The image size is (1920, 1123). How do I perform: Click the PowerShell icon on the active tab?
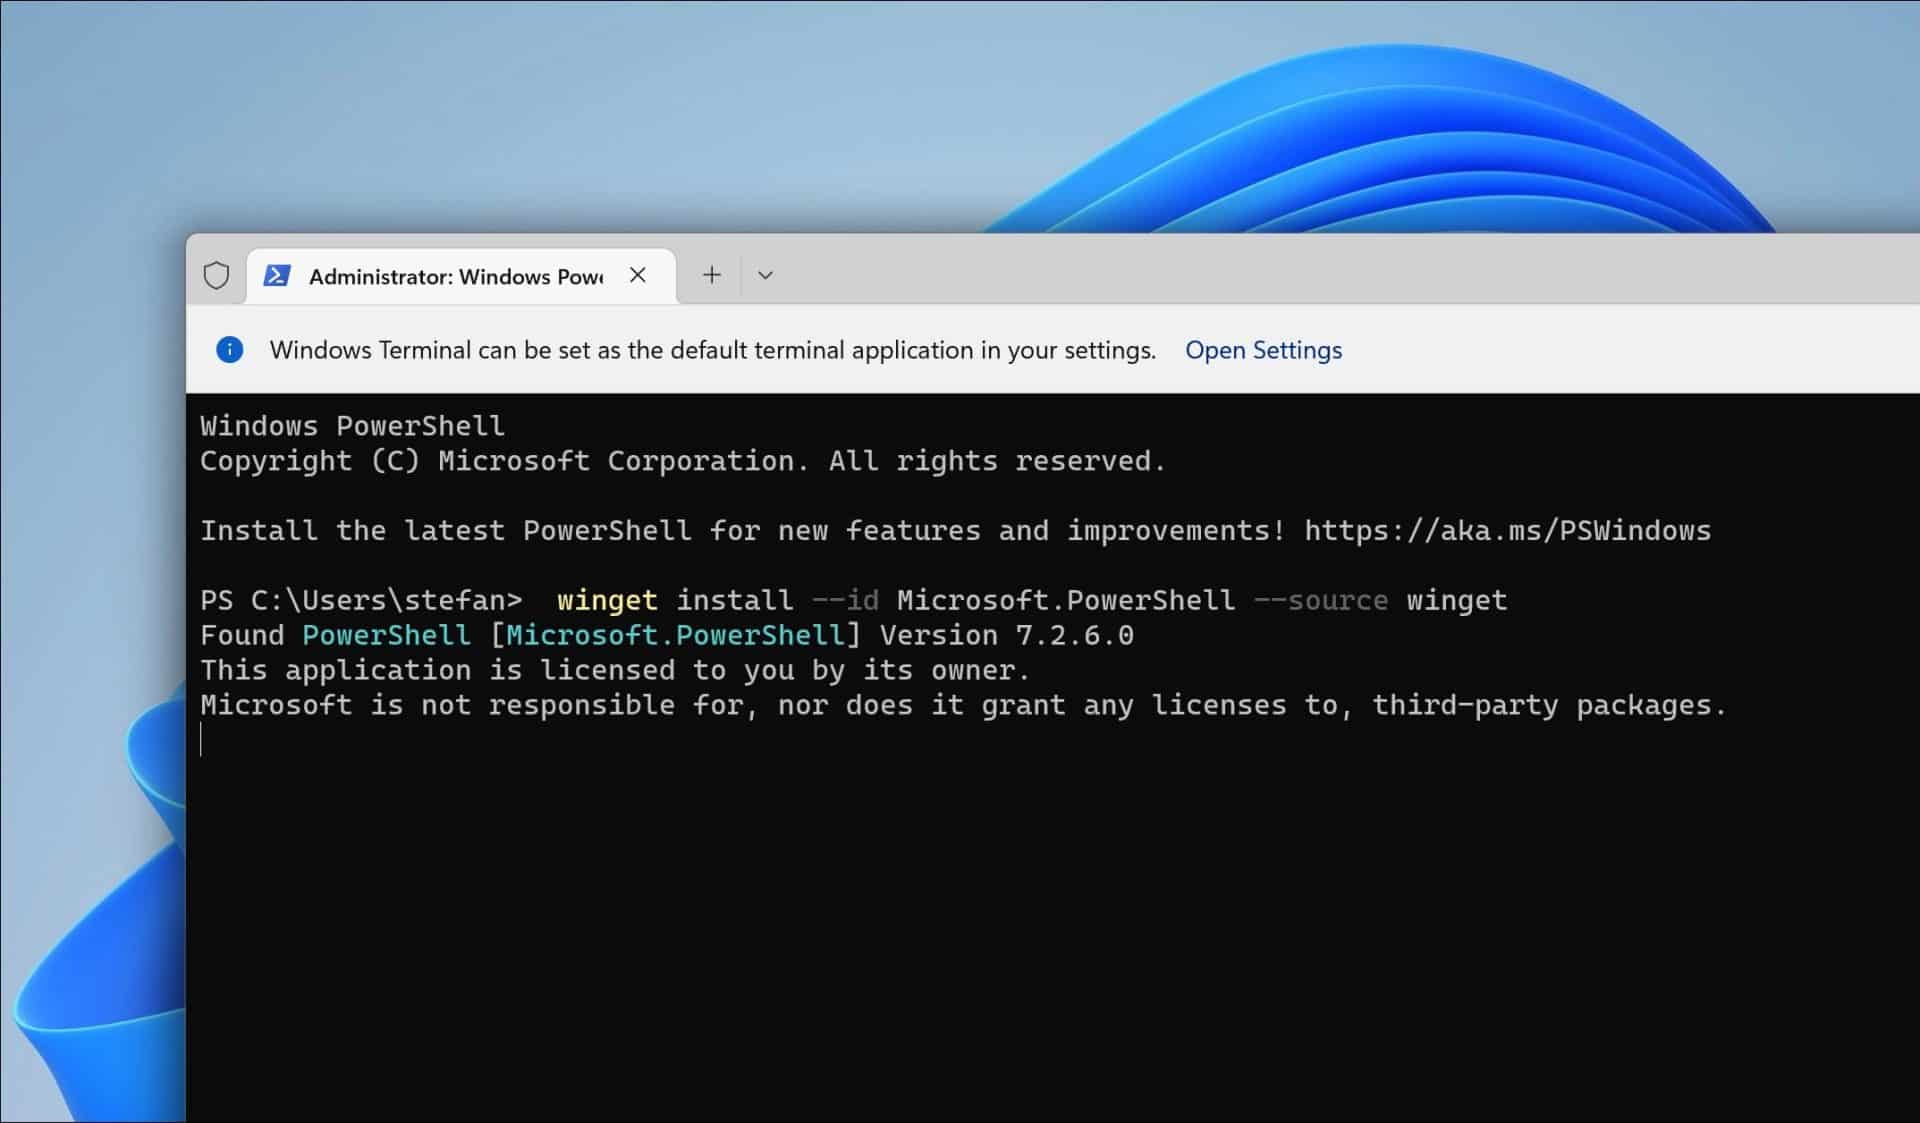(x=278, y=275)
